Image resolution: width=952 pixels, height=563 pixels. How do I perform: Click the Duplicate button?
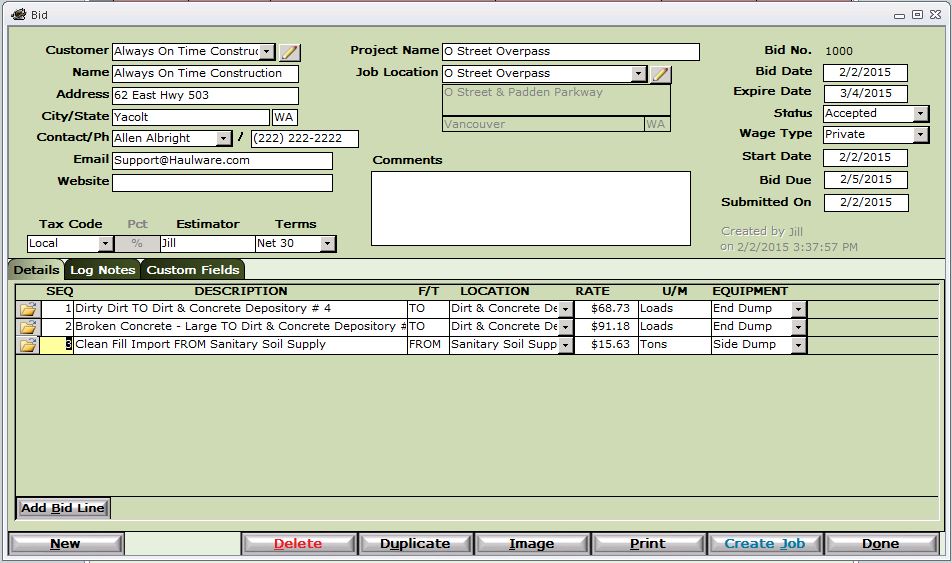point(415,544)
